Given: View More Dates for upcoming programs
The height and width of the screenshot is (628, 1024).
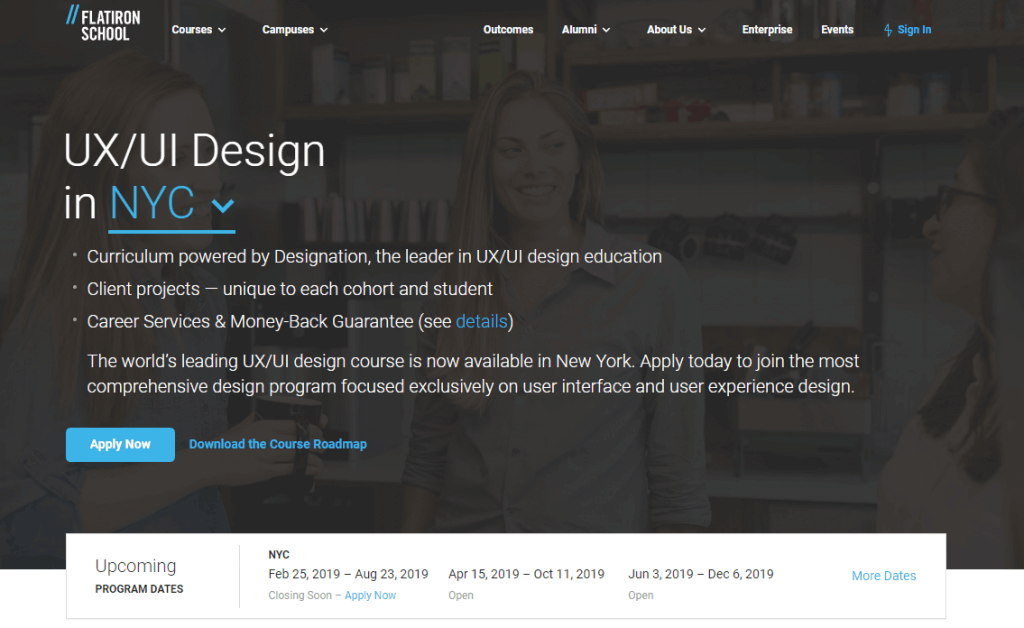Looking at the screenshot, I should [x=884, y=576].
